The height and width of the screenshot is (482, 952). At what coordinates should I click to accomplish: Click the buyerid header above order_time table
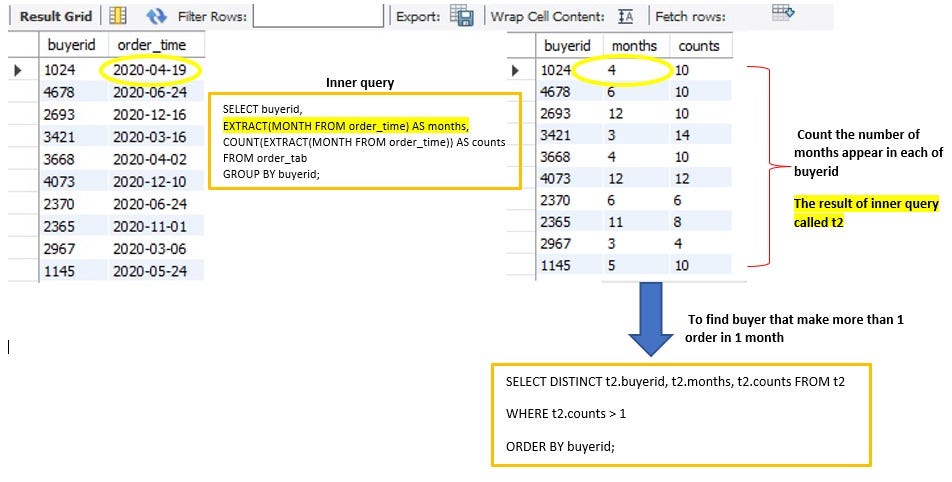coord(72,45)
